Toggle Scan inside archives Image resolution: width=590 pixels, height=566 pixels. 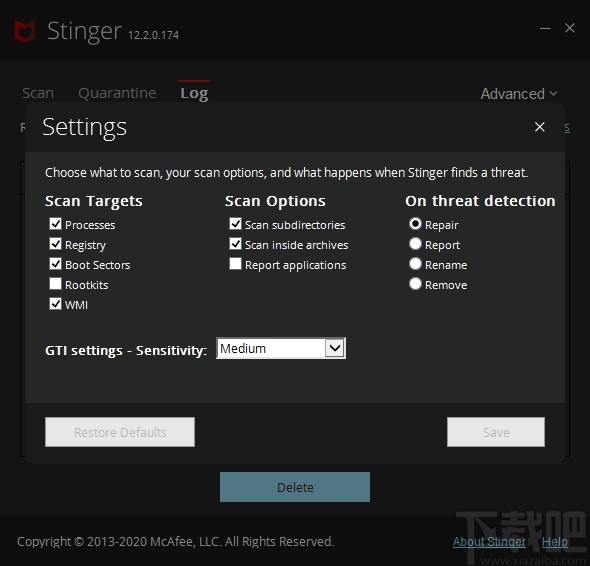236,244
